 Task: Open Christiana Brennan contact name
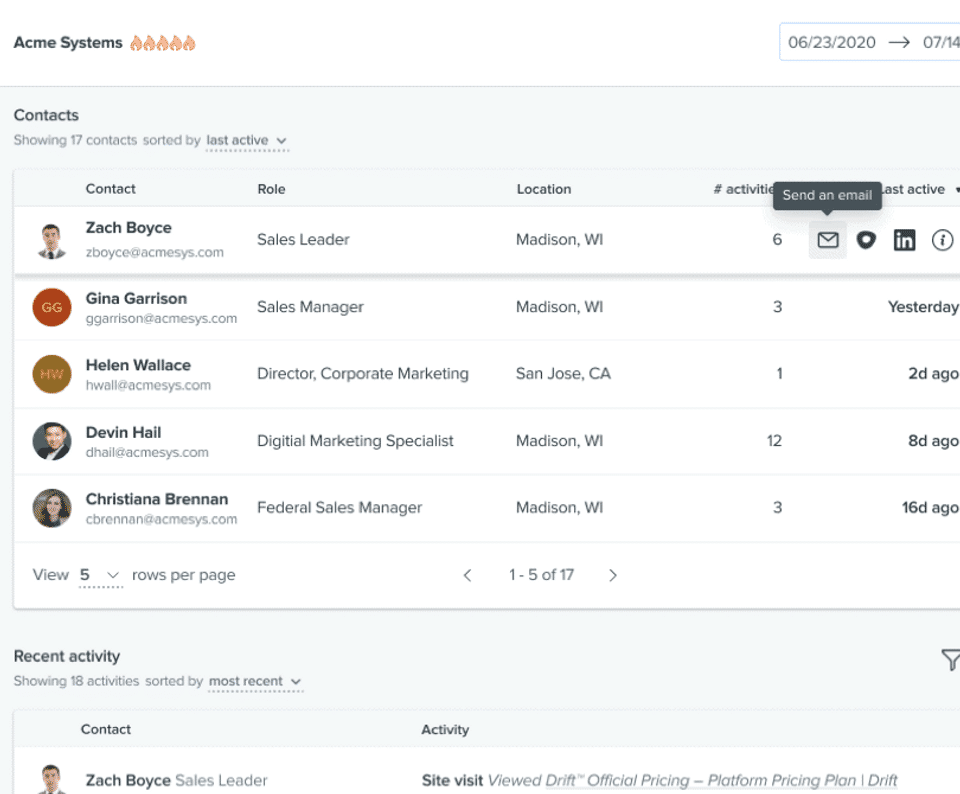coord(157,500)
